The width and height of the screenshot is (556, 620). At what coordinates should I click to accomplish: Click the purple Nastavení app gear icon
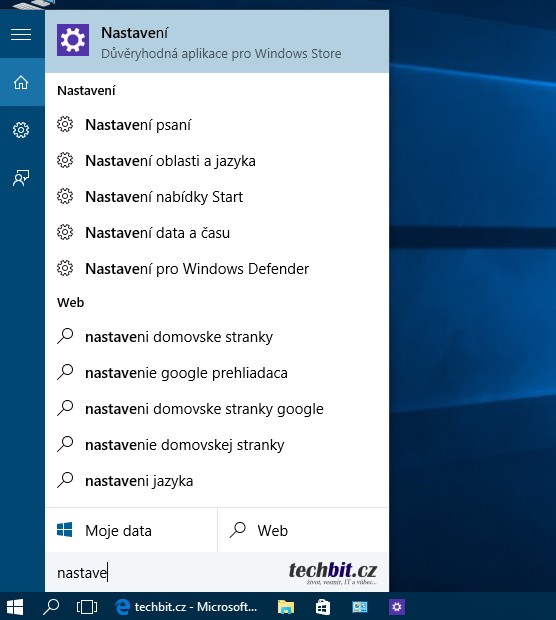(x=73, y=40)
